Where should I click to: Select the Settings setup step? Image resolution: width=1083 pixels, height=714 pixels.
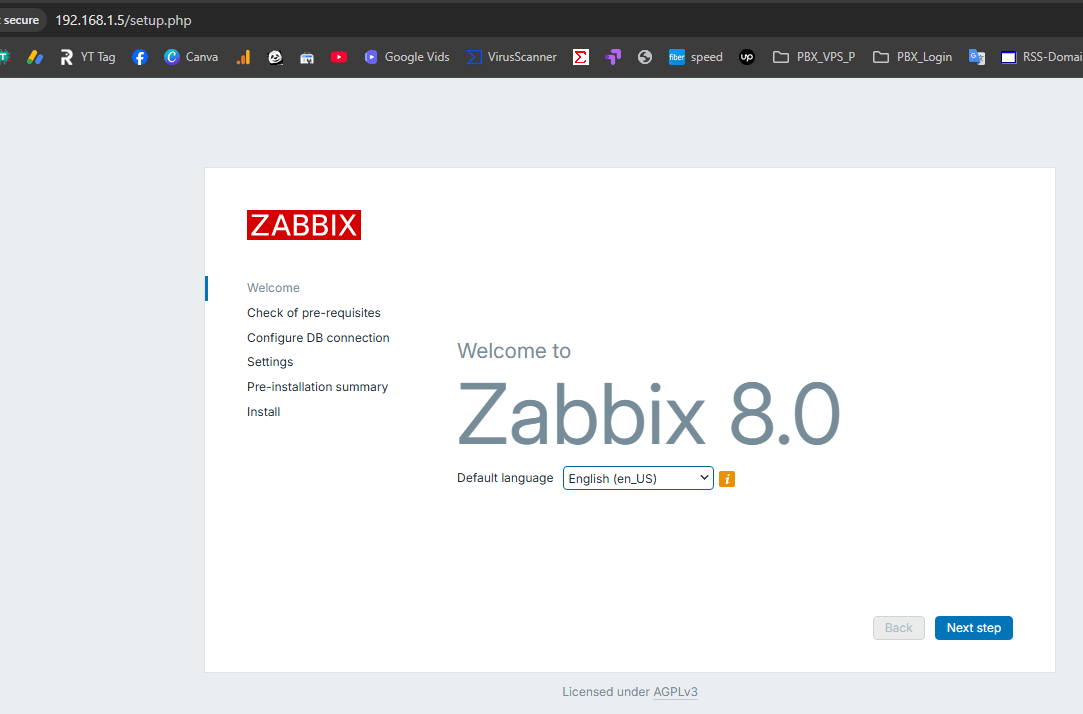270,362
